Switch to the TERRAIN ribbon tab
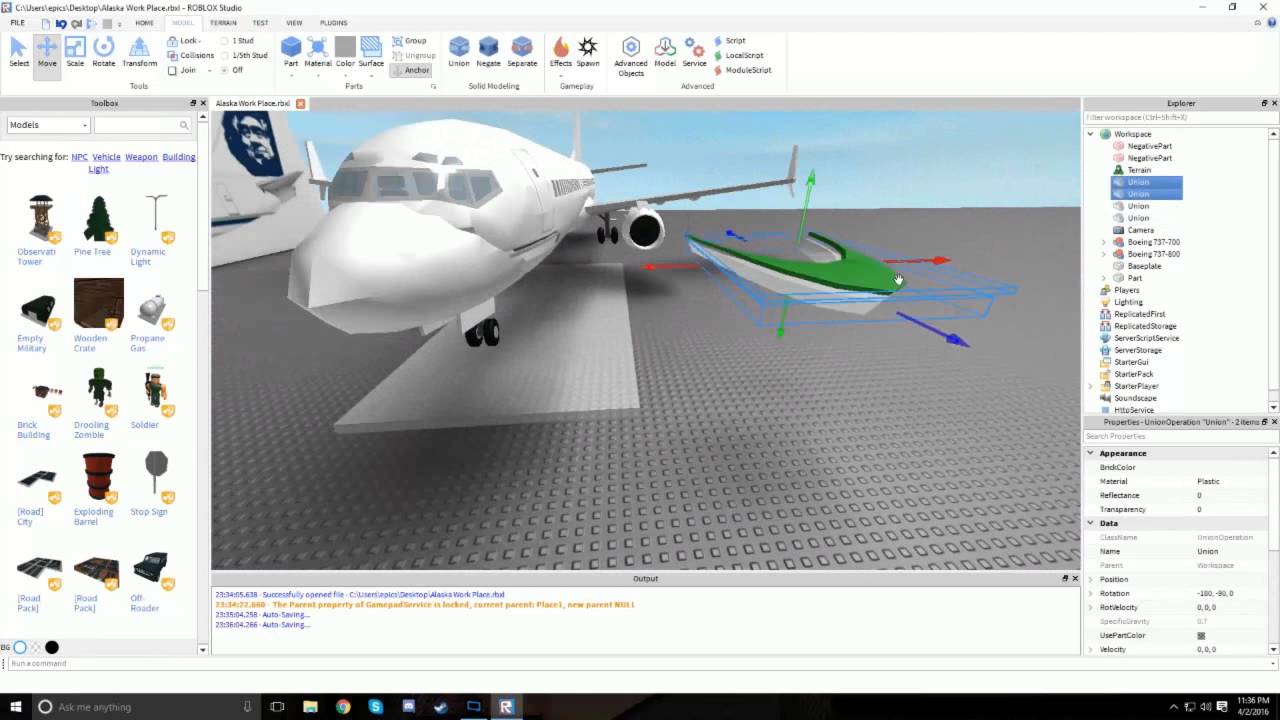1280x720 pixels. (223, 22)
